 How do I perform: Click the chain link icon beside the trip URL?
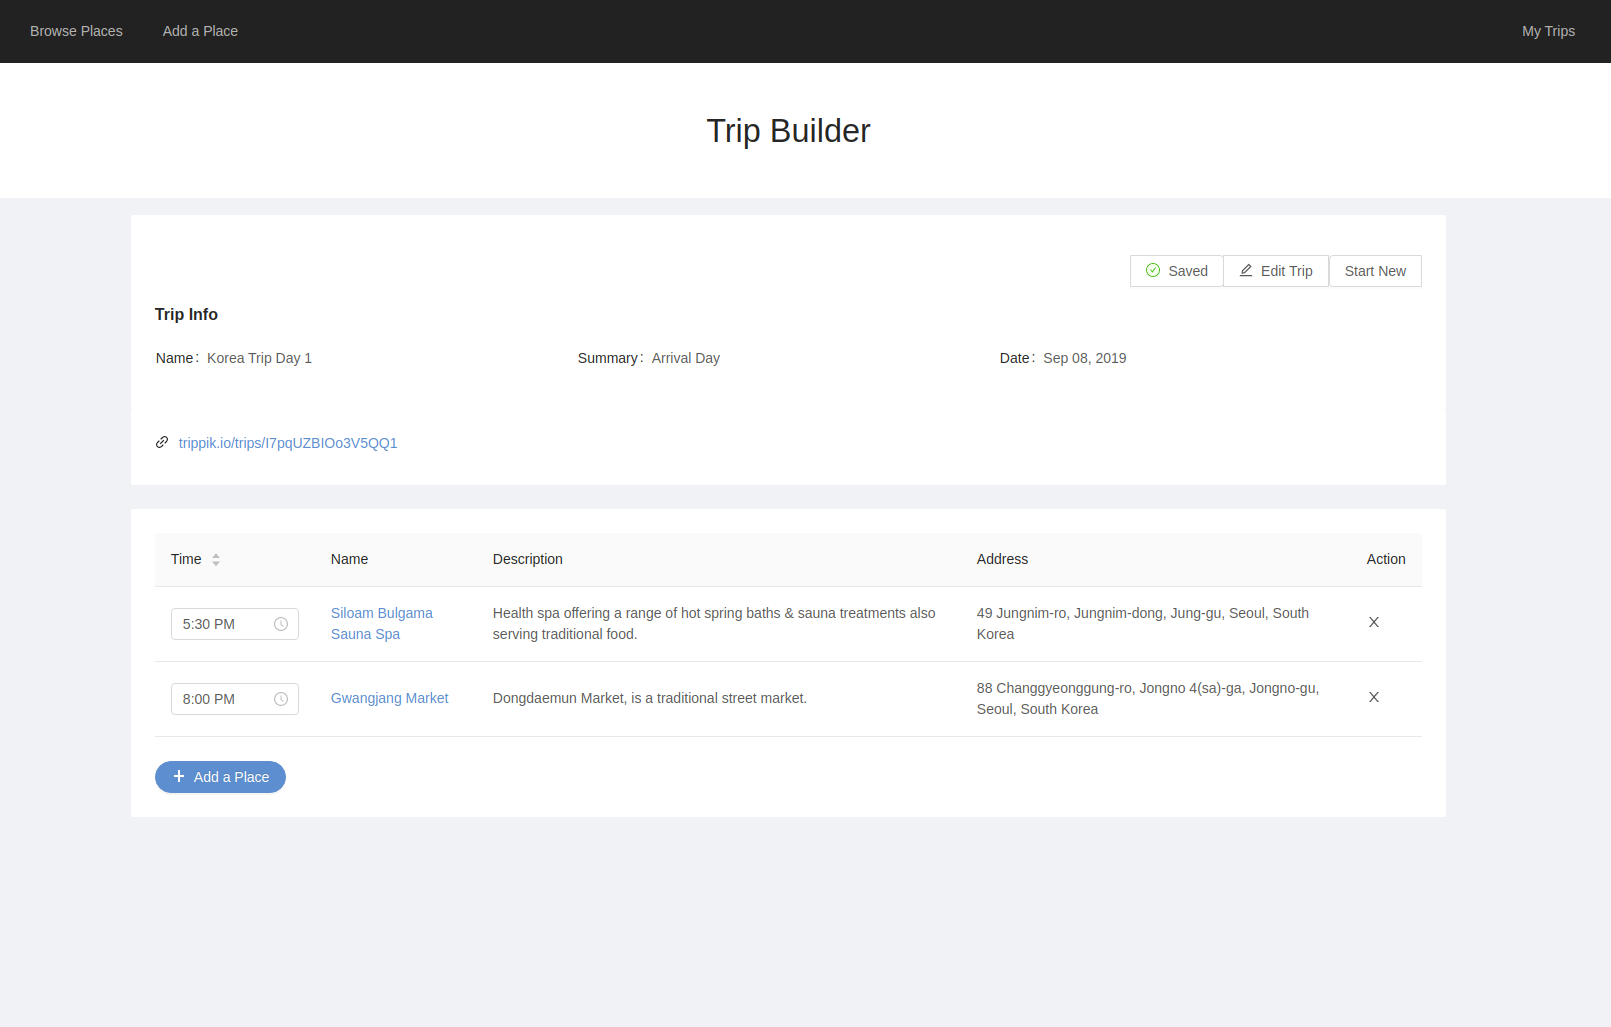point(162,442)
